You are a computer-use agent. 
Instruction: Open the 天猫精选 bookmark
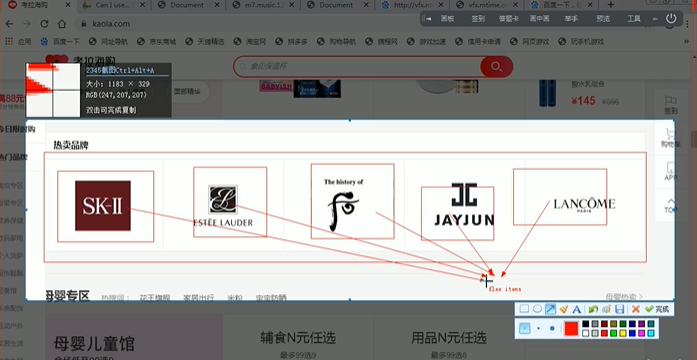(204, 41)
